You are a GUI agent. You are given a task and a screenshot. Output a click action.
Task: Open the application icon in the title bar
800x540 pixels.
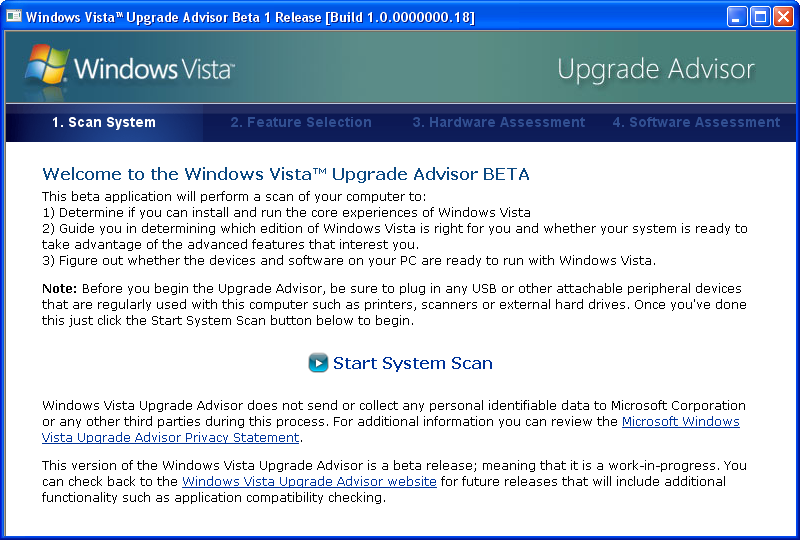tap(14, 17)
